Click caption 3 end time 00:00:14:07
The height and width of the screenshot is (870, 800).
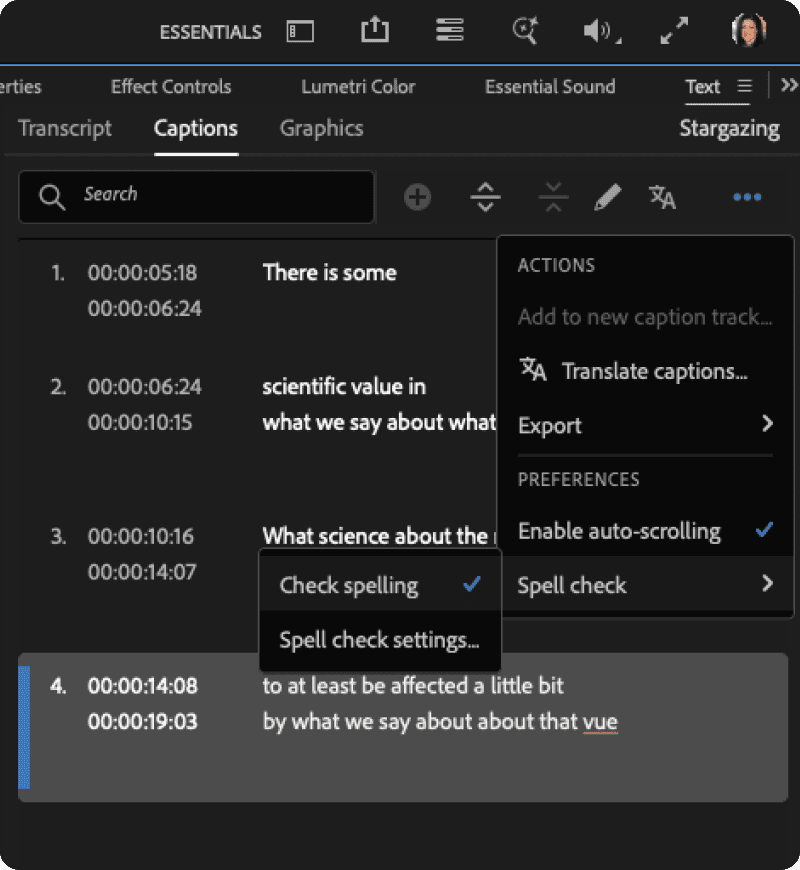tap(142, 572)
